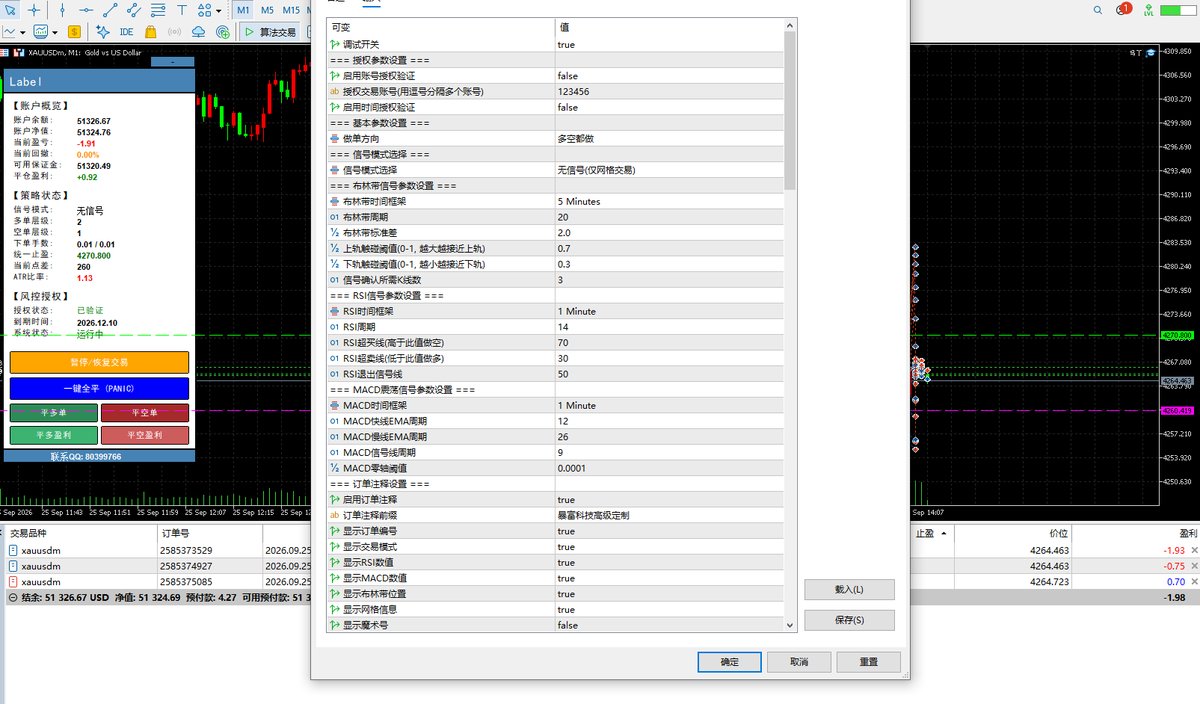Click the yellow dollar trade icon

pos(75,32)
